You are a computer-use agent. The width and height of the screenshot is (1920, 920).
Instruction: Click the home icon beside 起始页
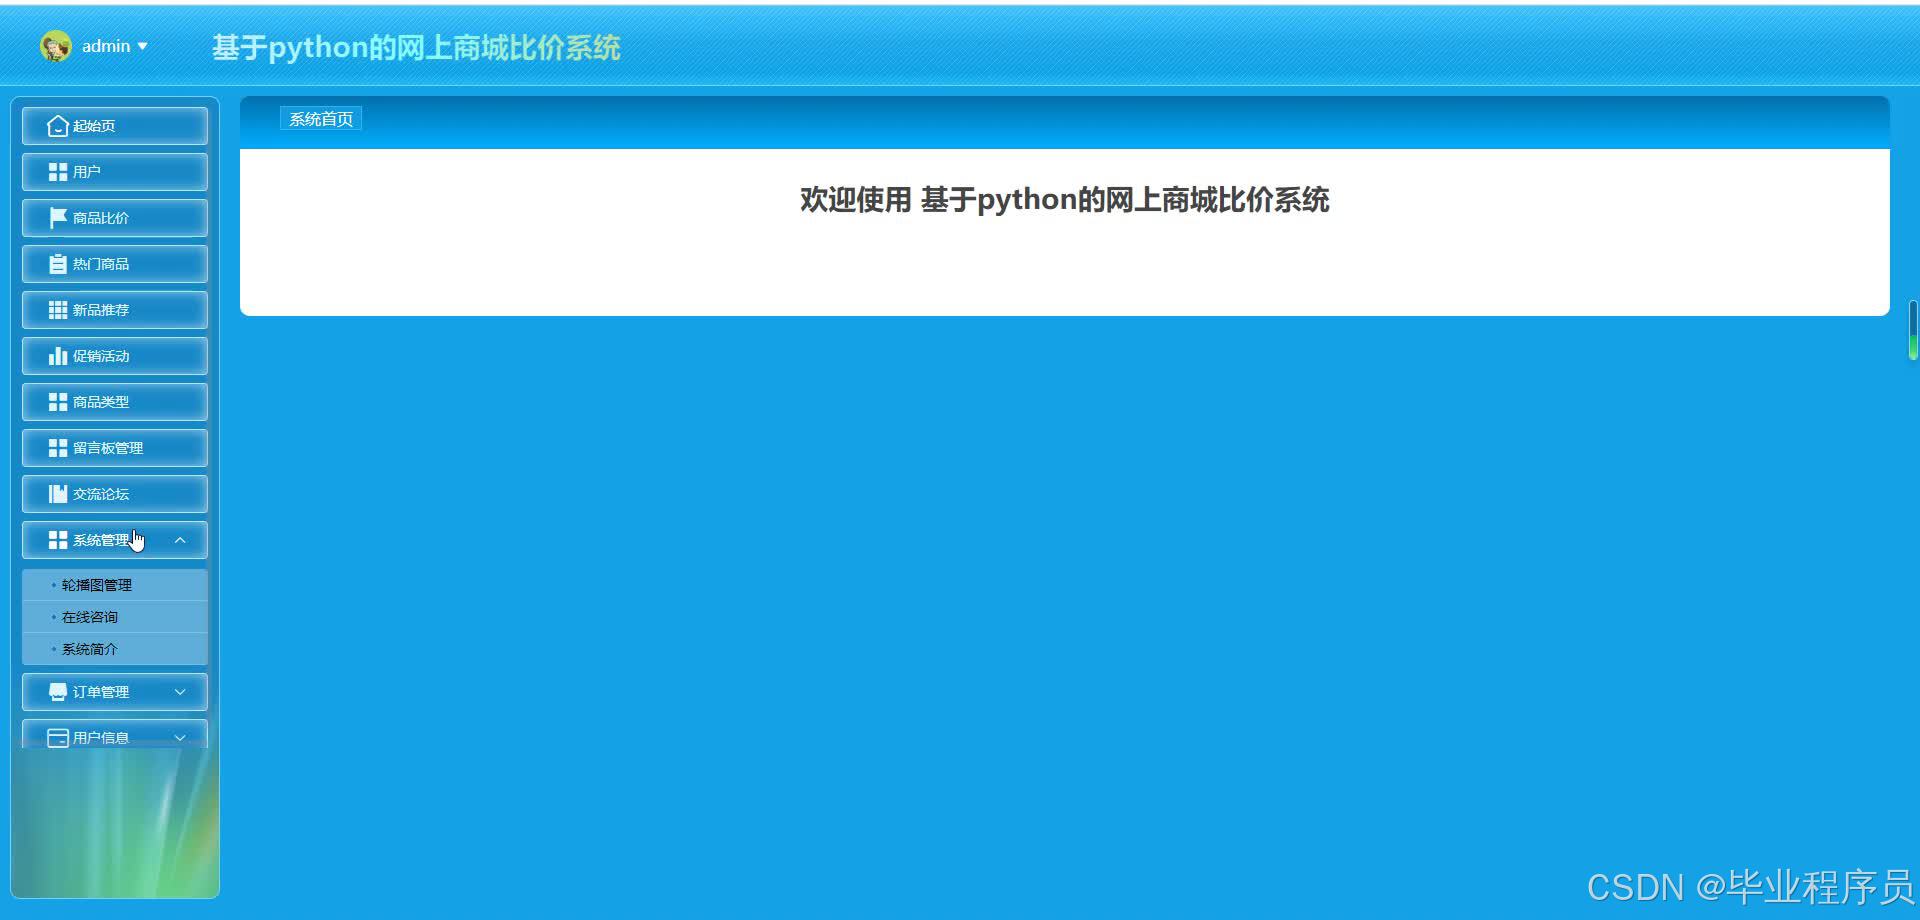(58, 126)
